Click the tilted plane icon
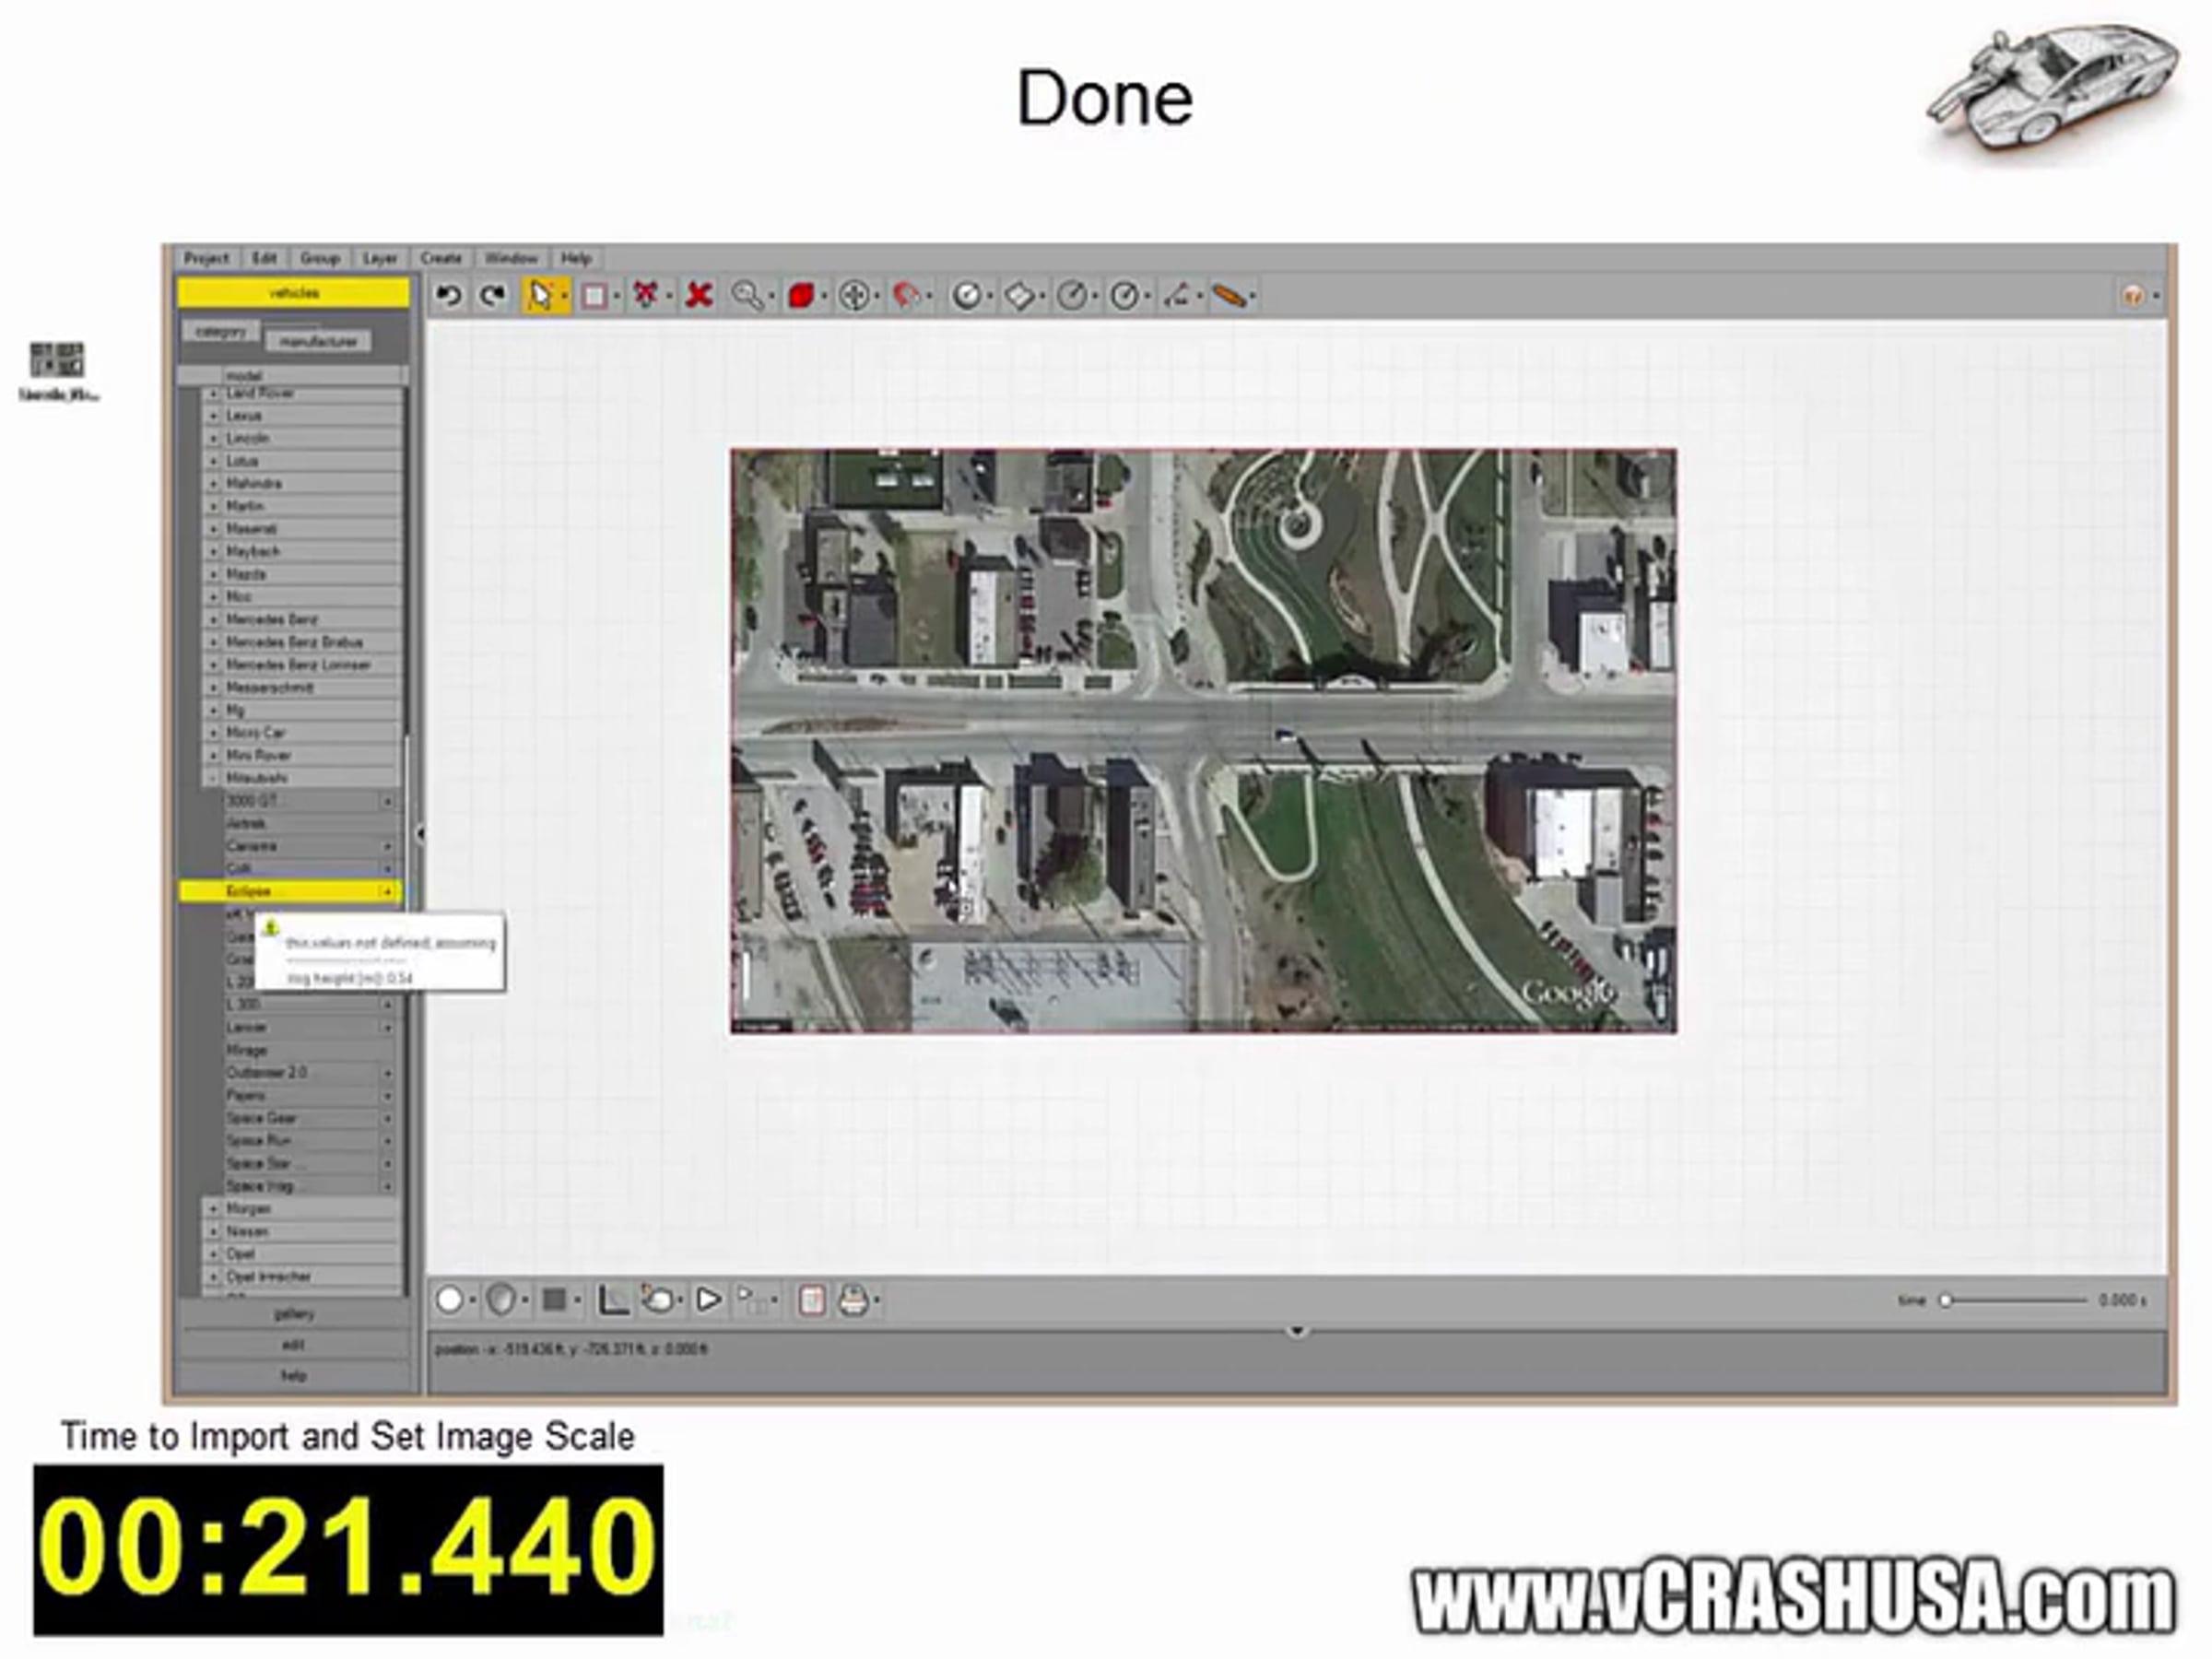The image size is (2212, 1659). (1019, 296)
